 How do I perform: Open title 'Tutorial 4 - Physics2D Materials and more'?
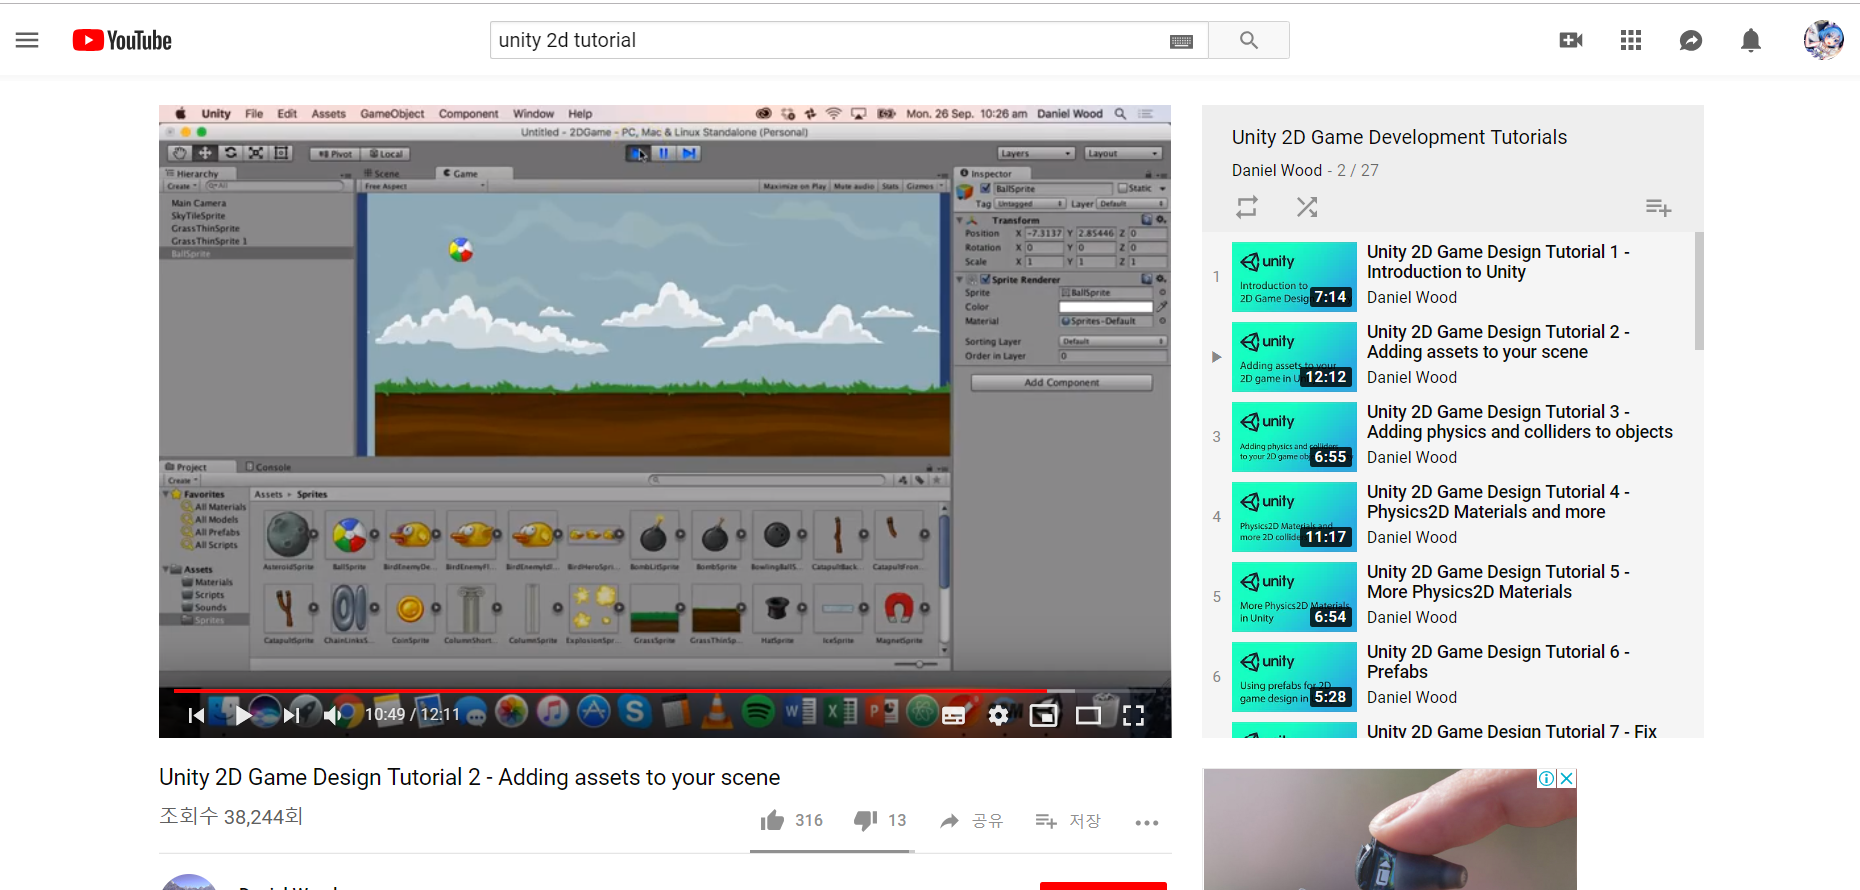tap(1498, 502)
